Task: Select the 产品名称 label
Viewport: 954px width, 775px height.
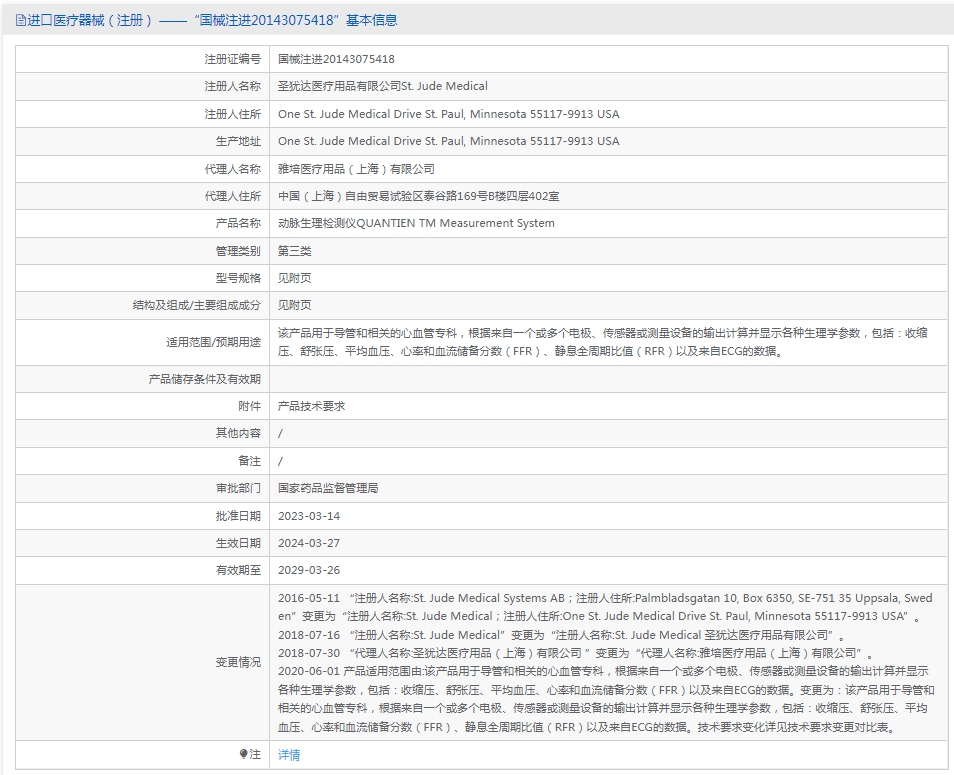Action: pyautogui.click(x=238, y=223)
